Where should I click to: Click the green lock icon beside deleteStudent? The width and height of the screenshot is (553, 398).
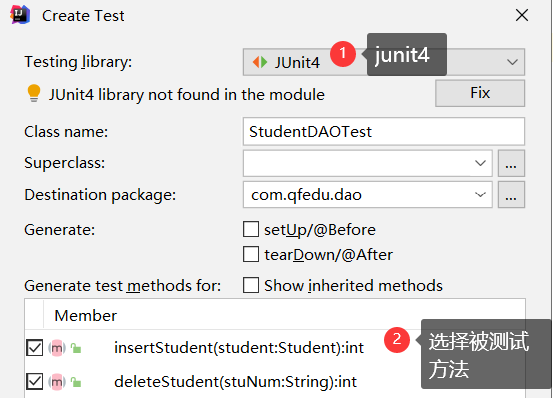[x=75, y=382]
